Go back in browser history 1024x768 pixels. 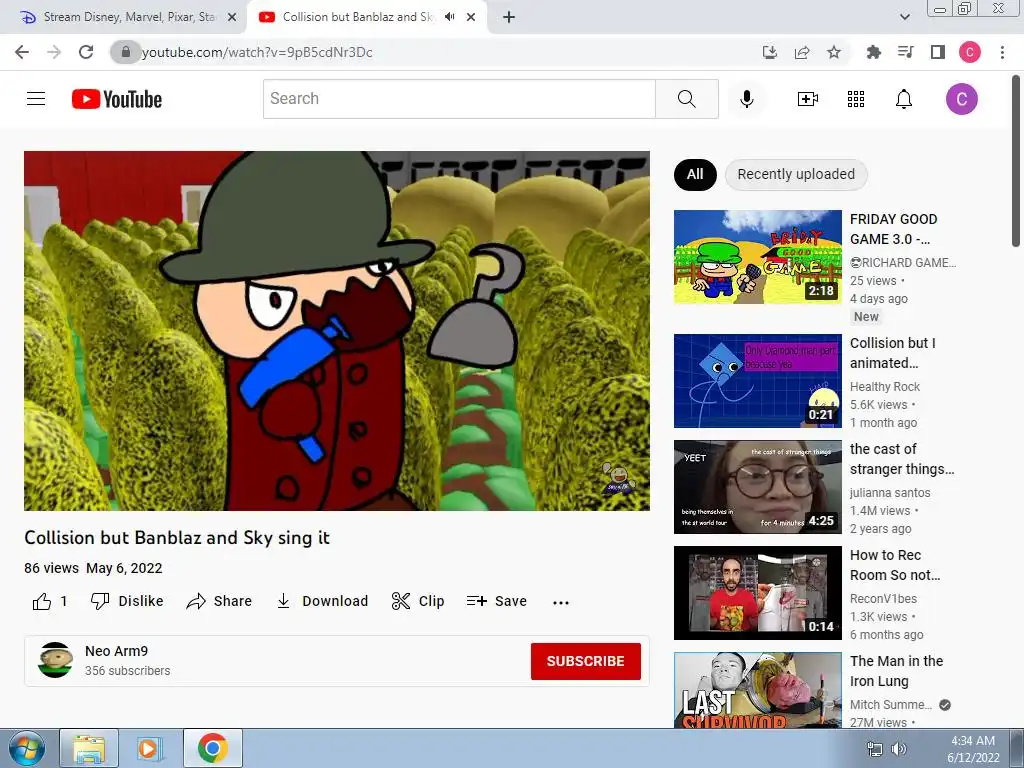coord(22,52)
